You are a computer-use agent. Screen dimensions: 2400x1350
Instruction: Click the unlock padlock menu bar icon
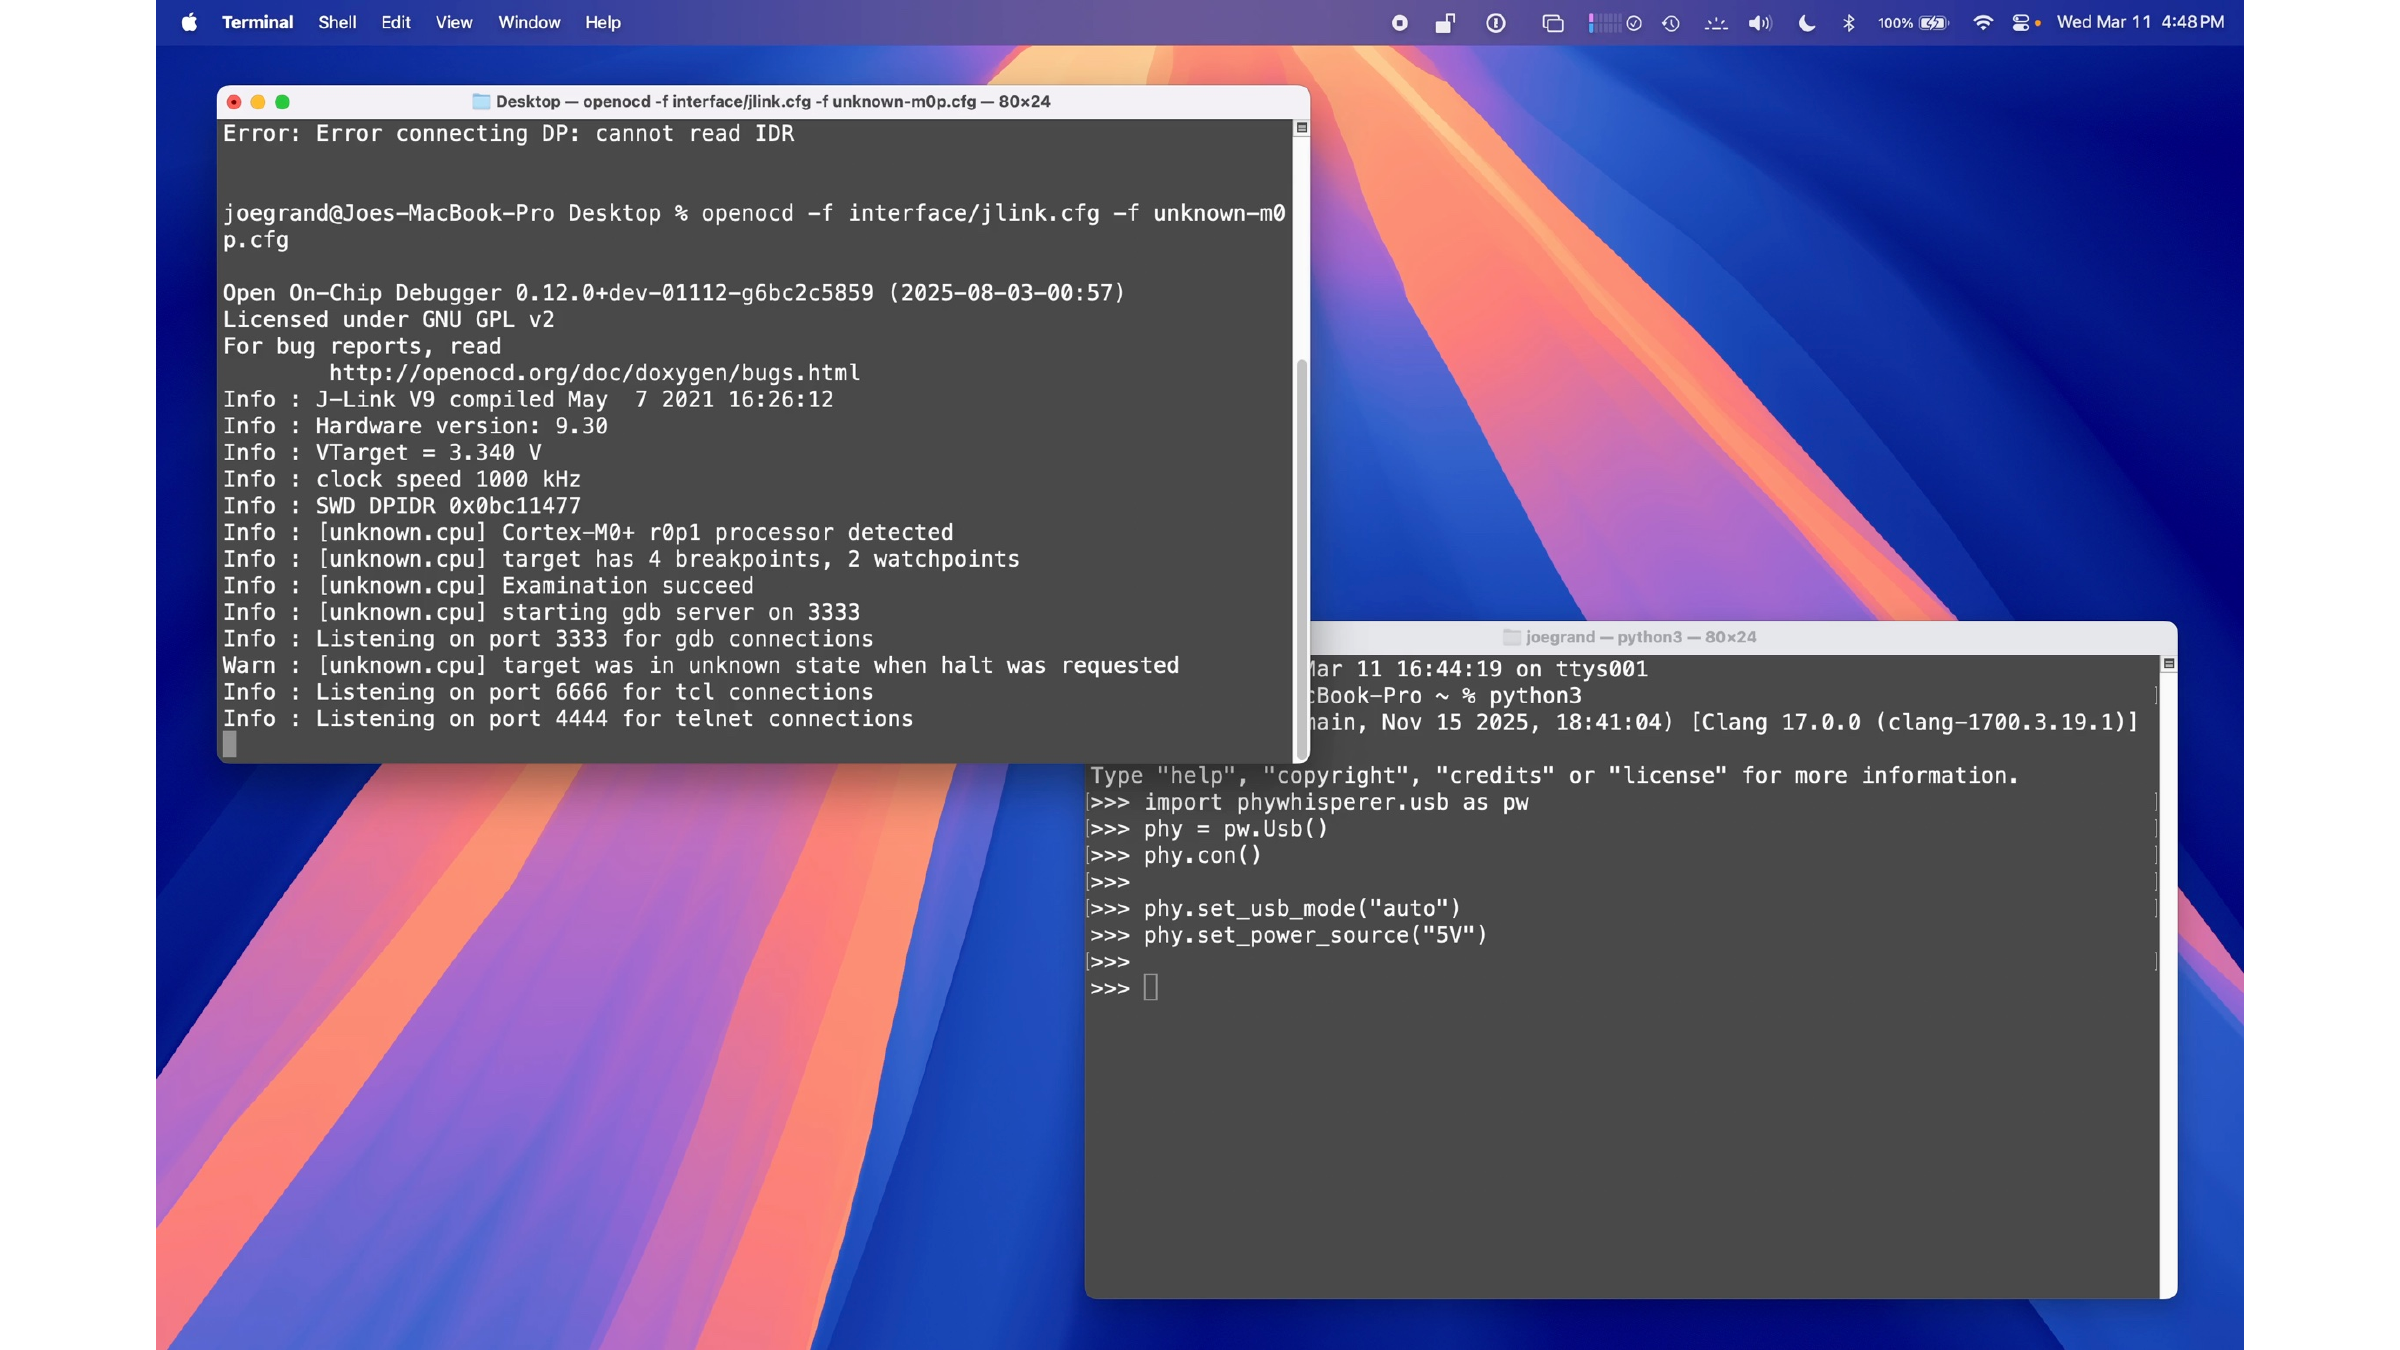[x=1445, y=23]
